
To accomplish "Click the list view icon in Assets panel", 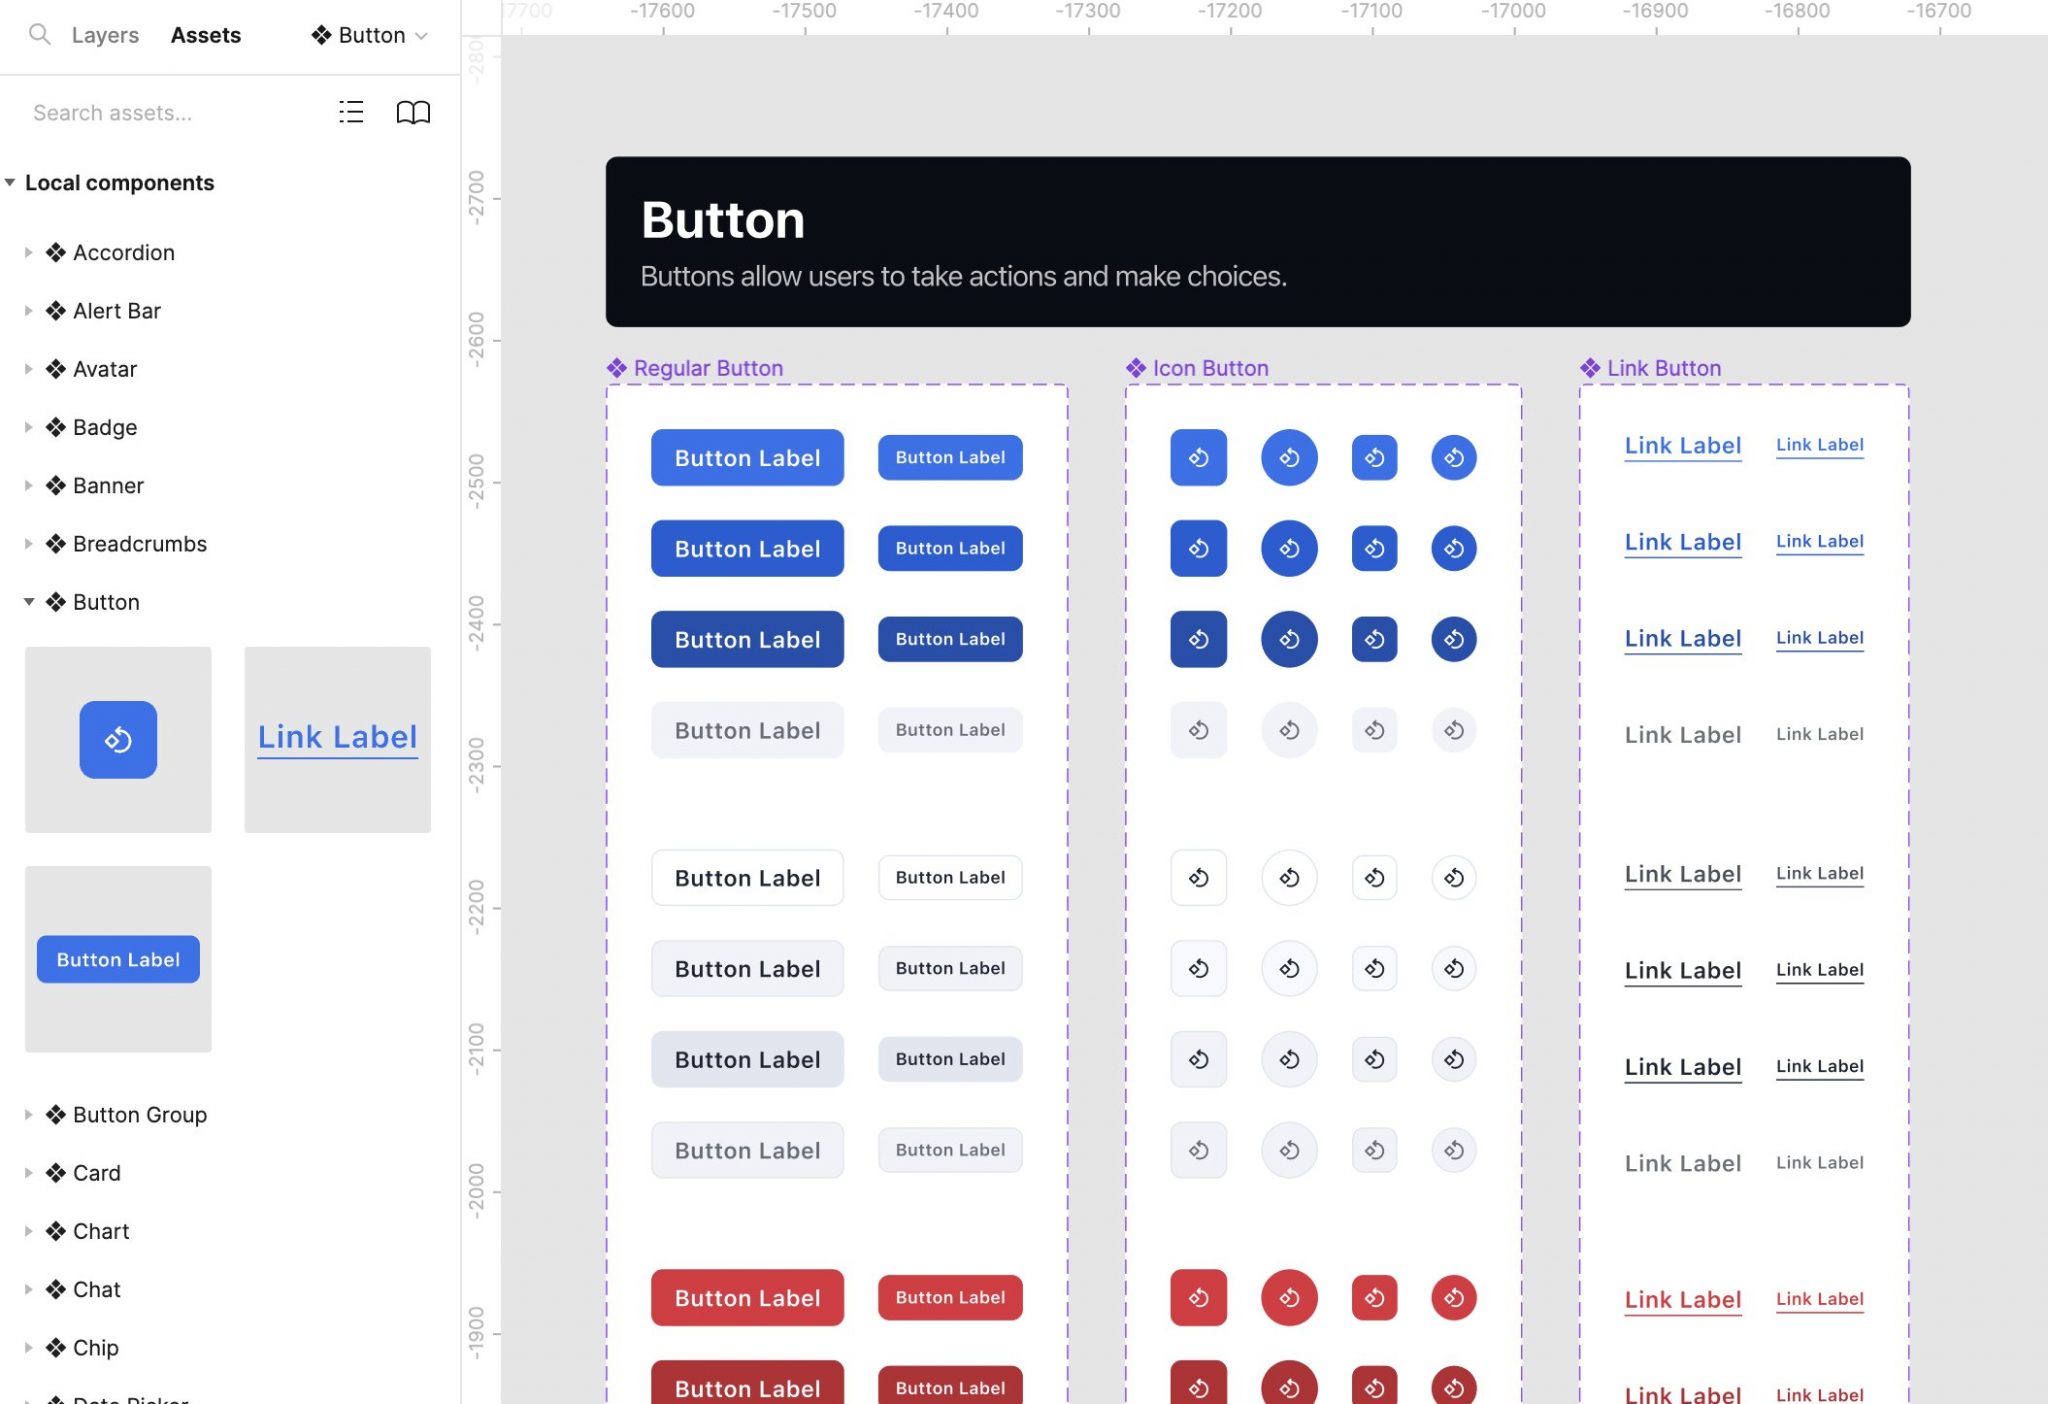I will pos(352,111).
